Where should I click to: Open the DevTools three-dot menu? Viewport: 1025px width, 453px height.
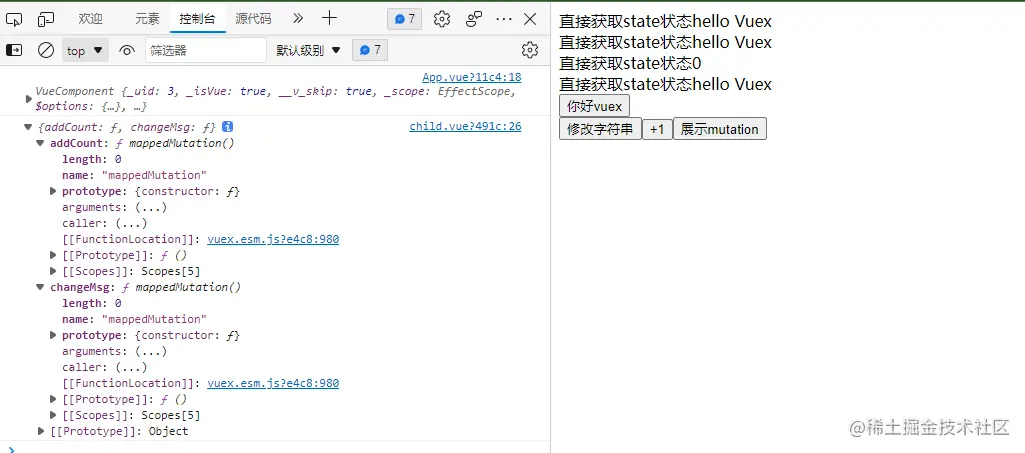click(x=504, y=19)
